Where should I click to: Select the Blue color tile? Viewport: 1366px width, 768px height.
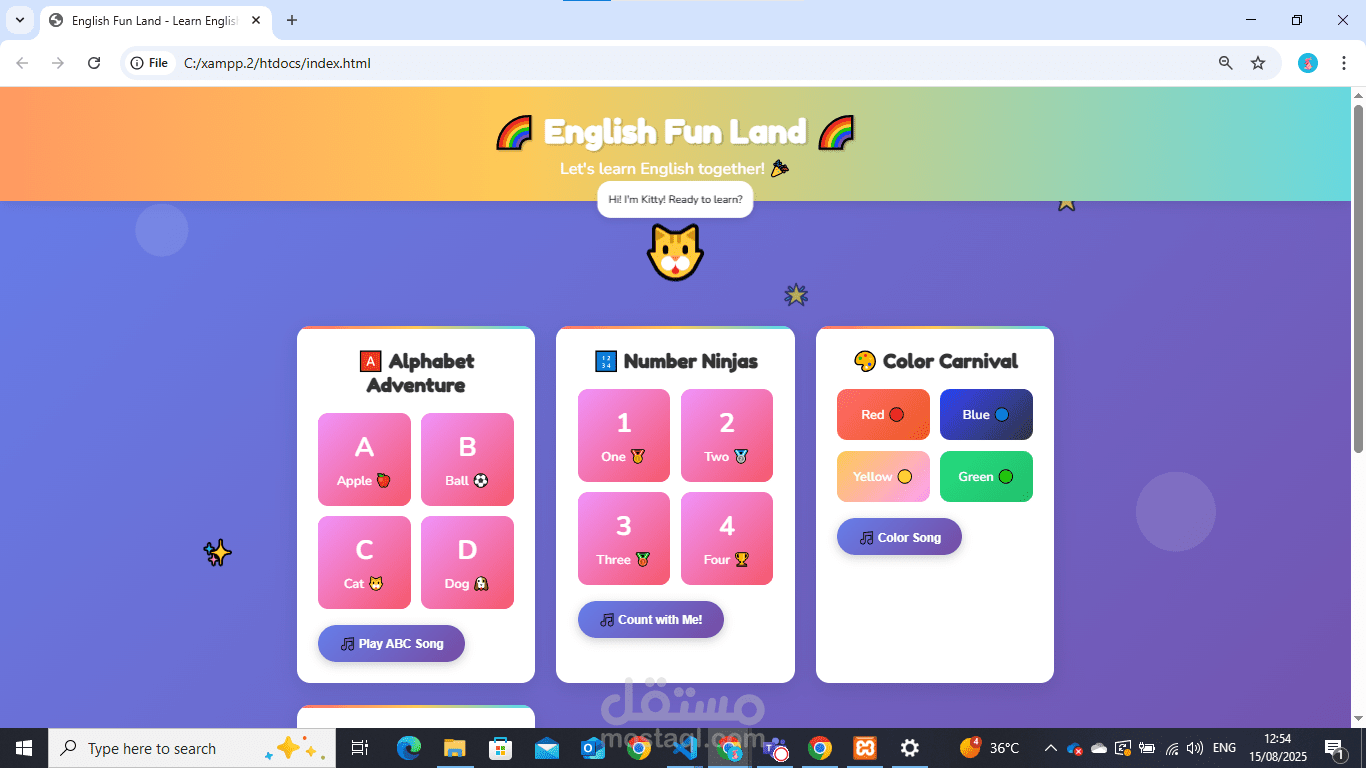coord(986,414)
